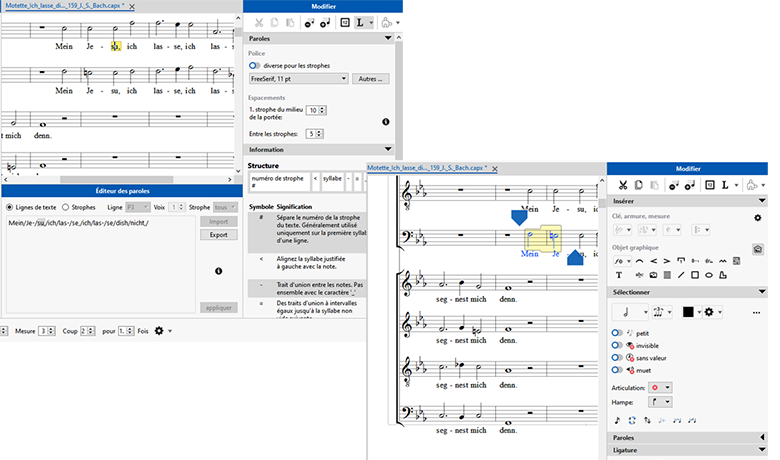
Task: Insert a crescendo hairpin graphic object
Action: (x=653, y=261)
